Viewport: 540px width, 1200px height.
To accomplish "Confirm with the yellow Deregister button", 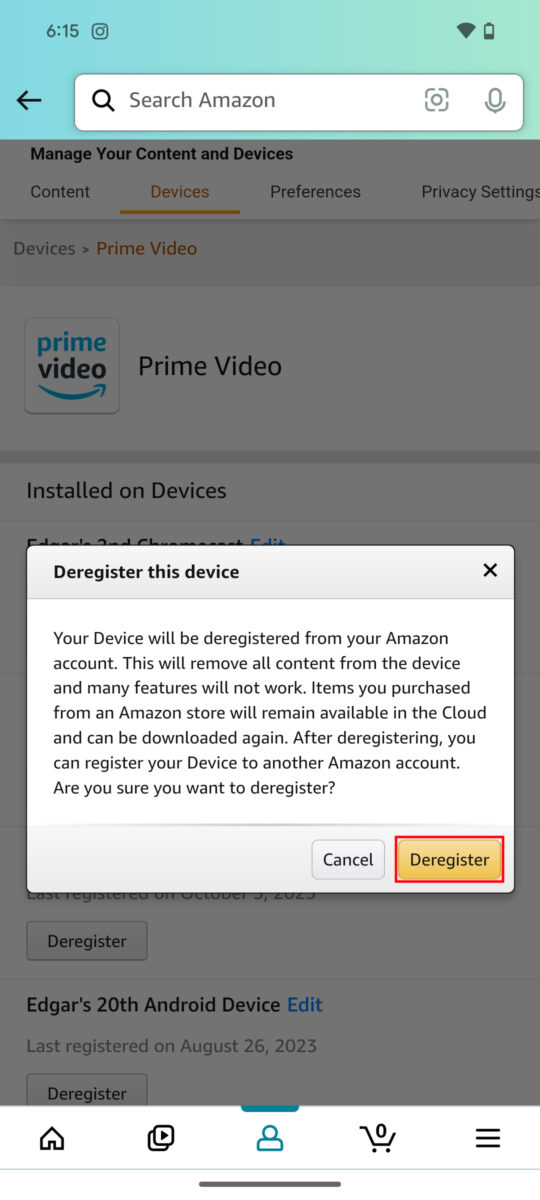I will tap(449, 860).
